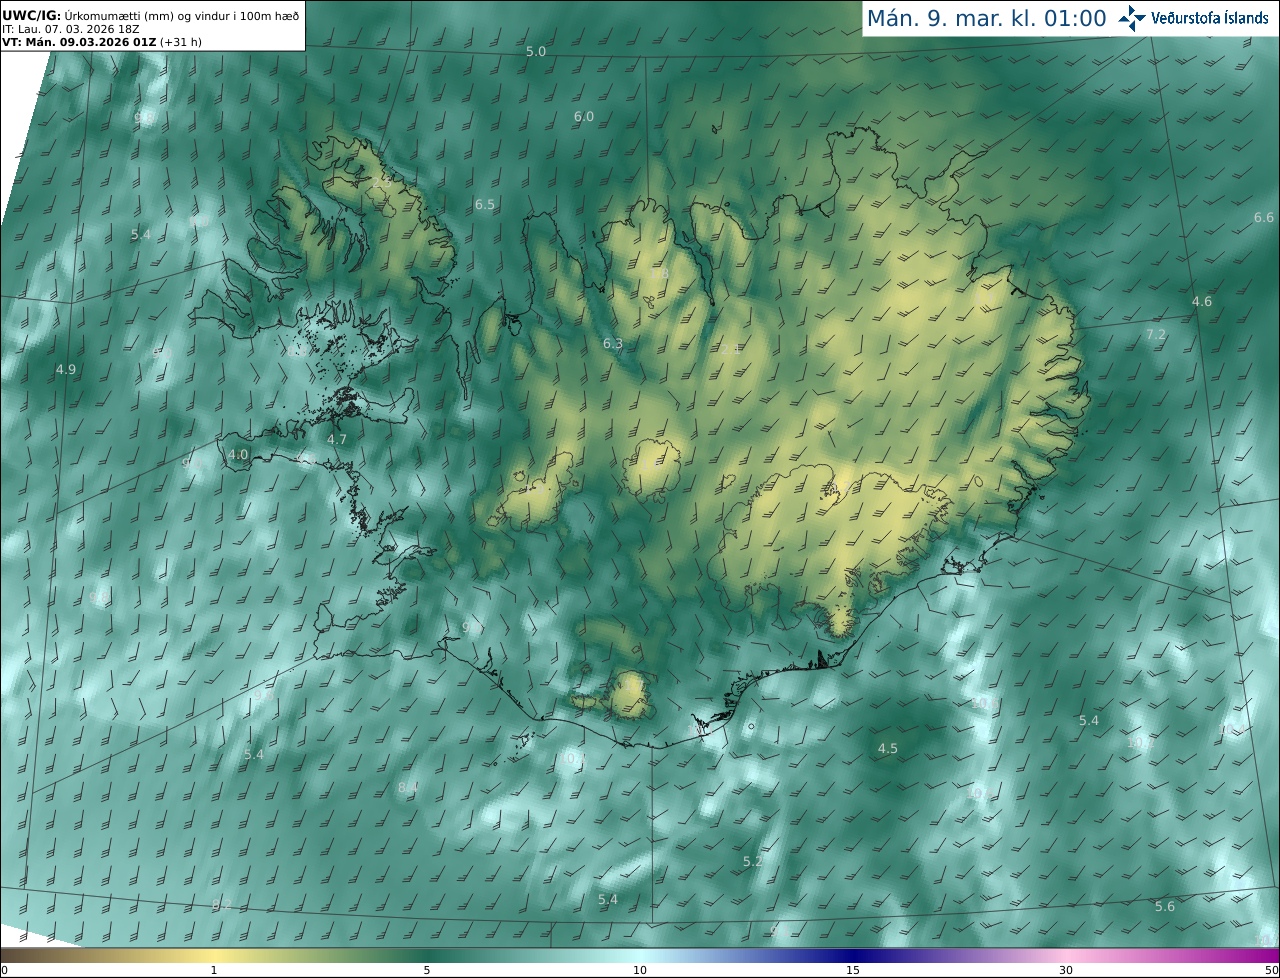Click the Veðurstofa Íslands logo symbol

1133,18
